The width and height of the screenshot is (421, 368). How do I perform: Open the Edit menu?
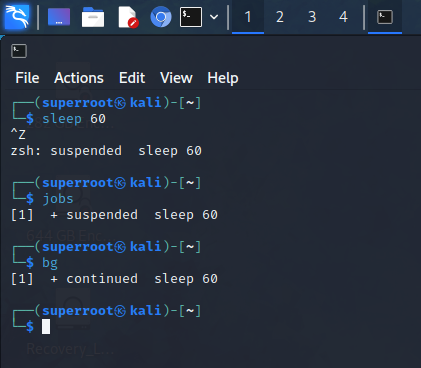(132, 78)
